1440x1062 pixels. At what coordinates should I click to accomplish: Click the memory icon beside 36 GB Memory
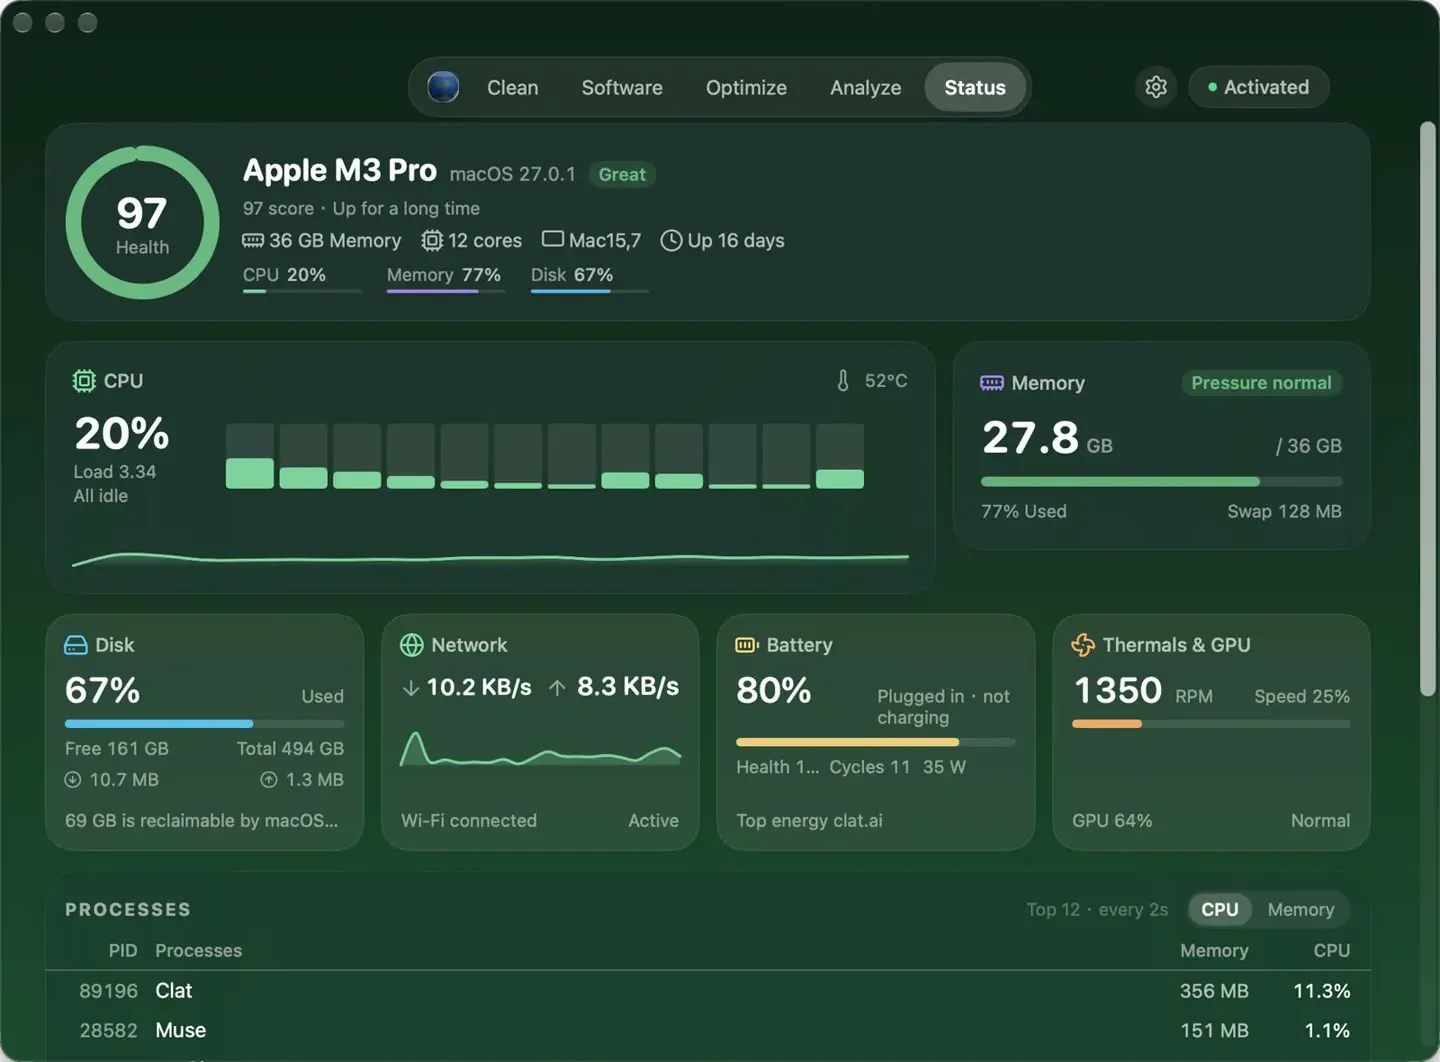click(253, 241)
